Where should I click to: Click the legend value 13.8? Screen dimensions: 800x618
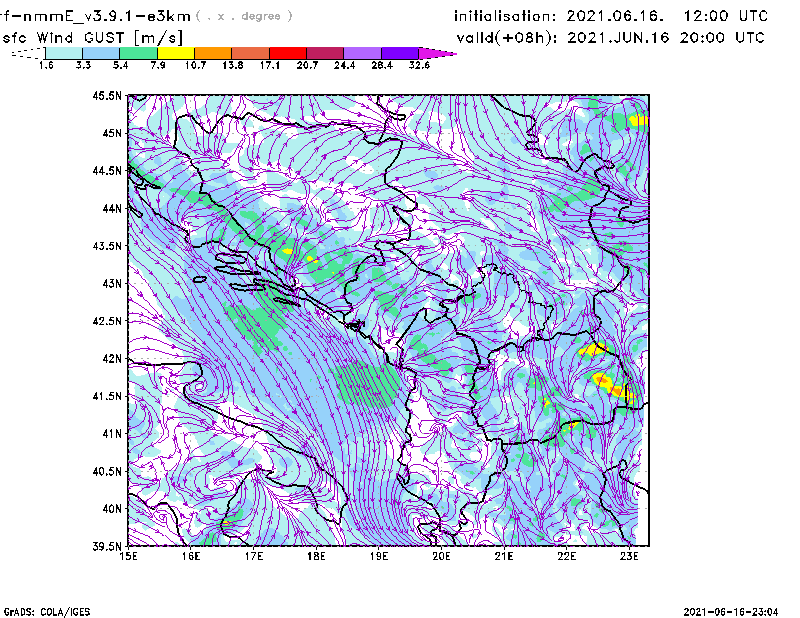(233, 65)
